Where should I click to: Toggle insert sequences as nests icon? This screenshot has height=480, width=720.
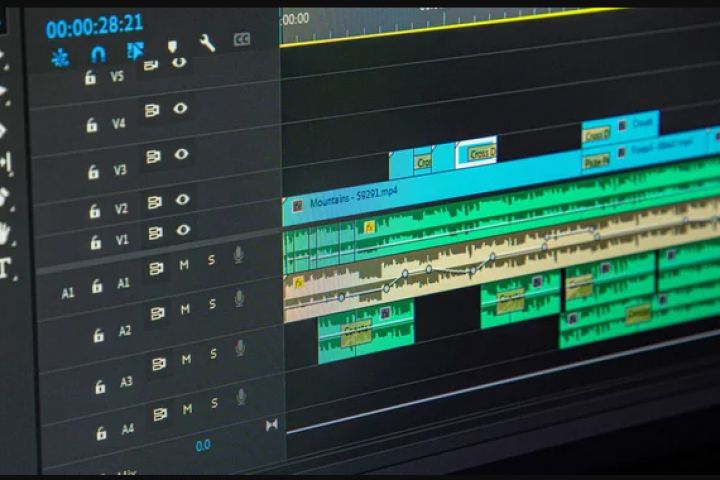pyautogui.click(x=60, y=58)
